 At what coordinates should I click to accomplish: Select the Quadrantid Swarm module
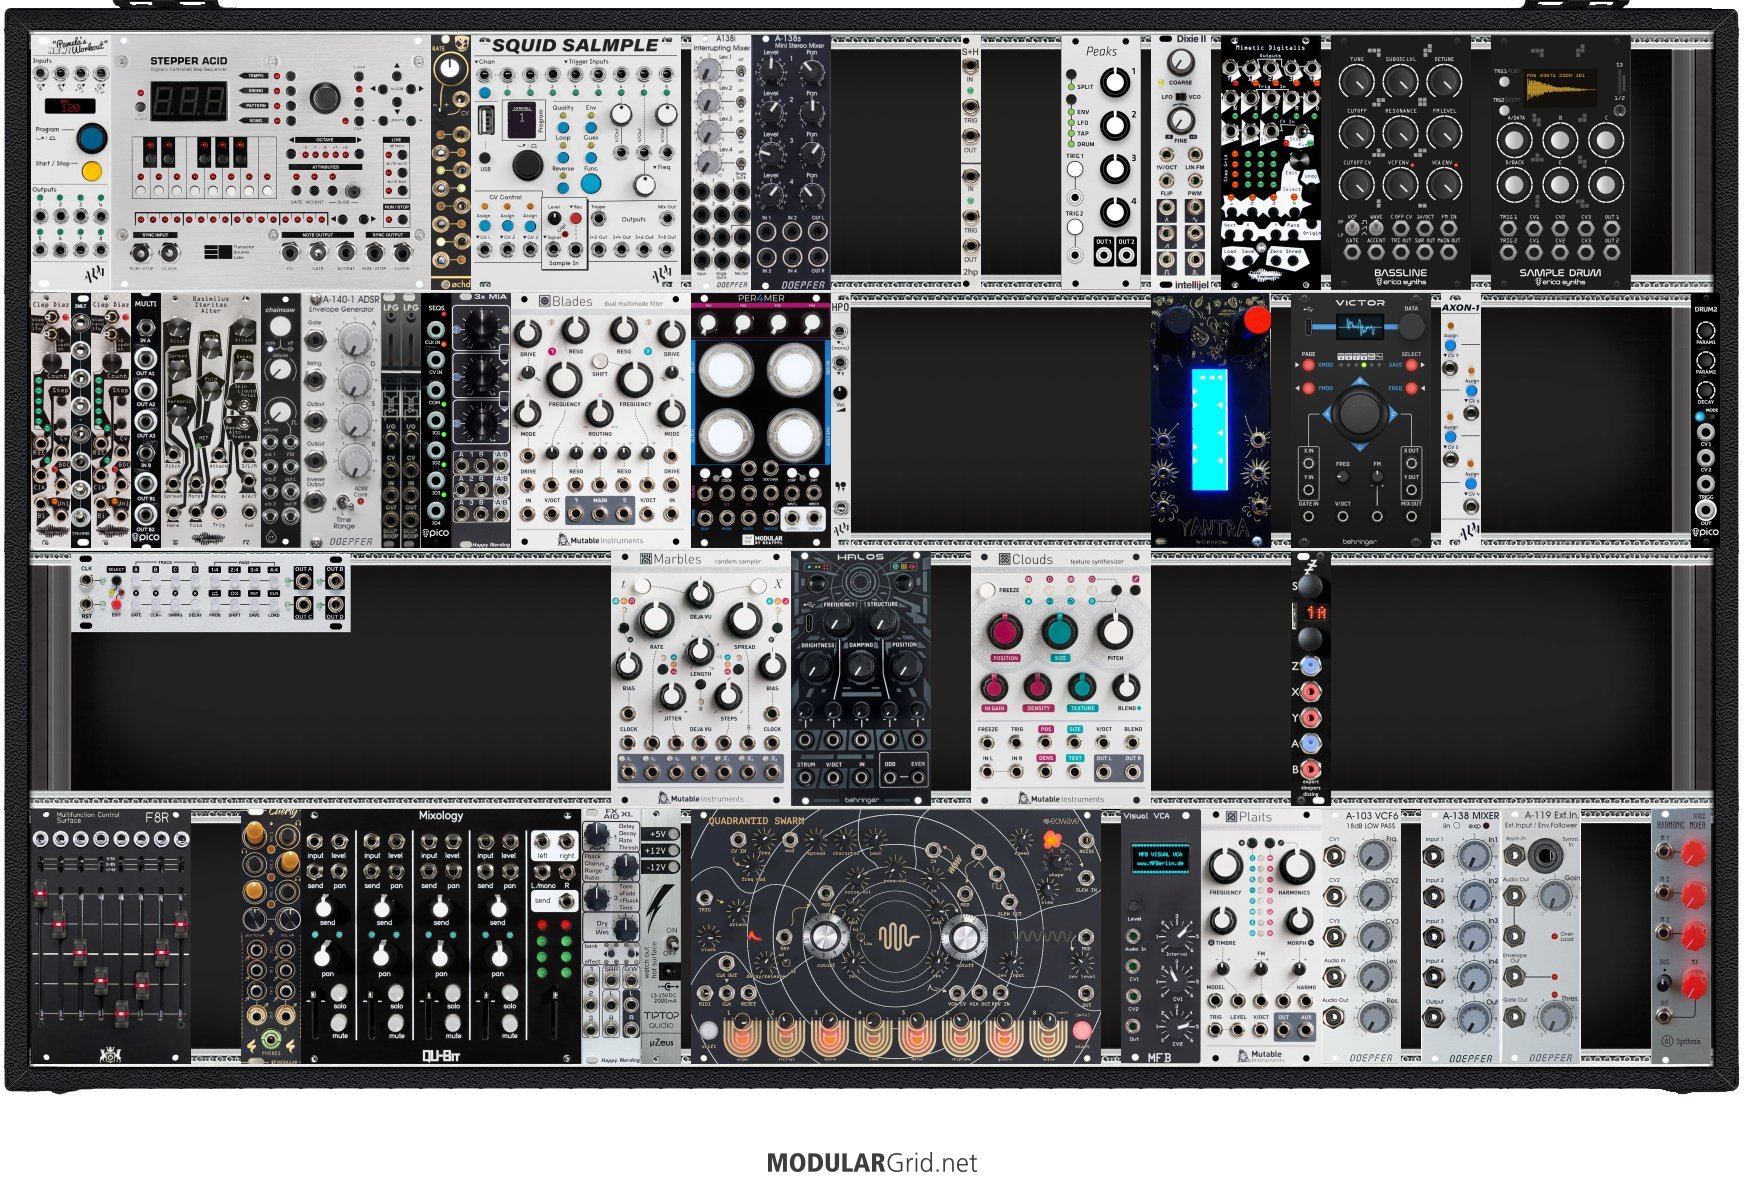896,936
